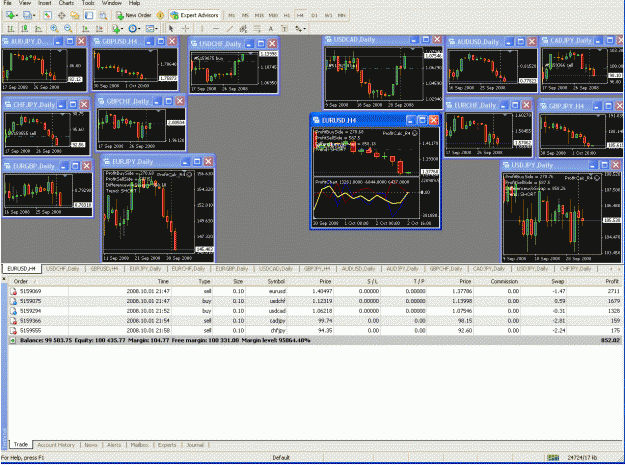Click the New Order button
Viewport: 625px width, 465px height.
click(134, 15)
